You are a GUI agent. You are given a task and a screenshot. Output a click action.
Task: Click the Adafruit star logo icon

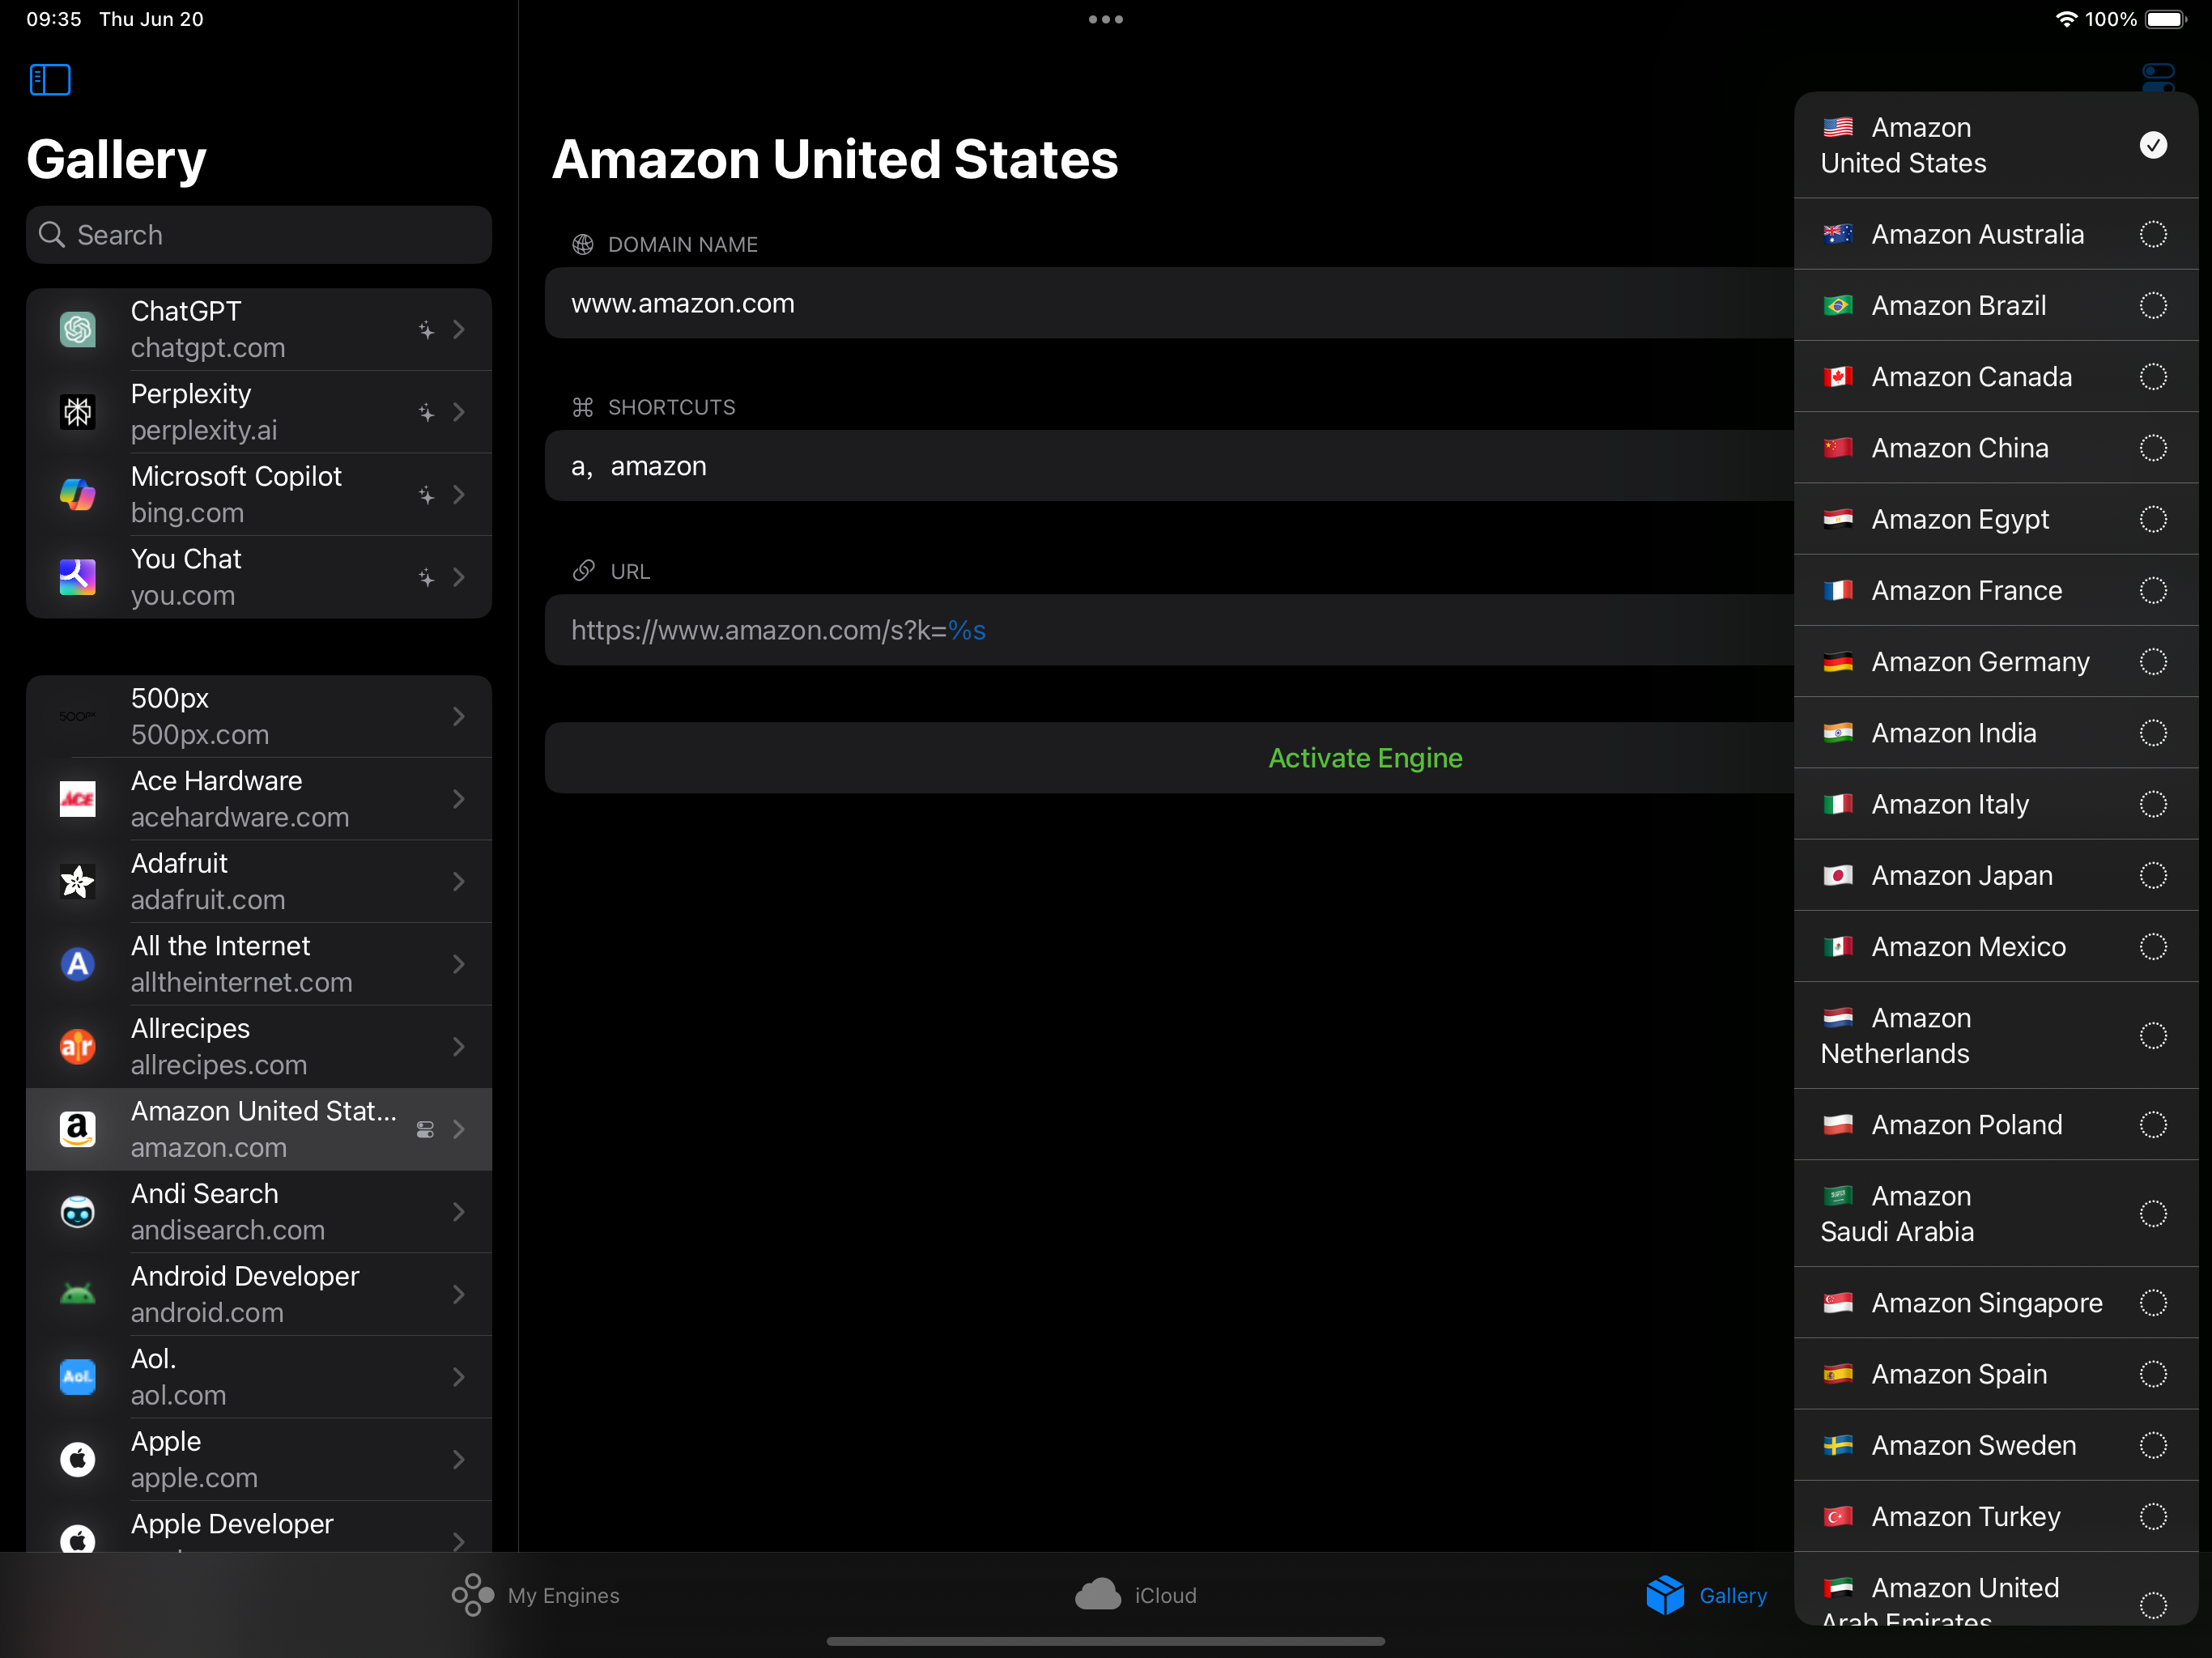click(78, 881)
